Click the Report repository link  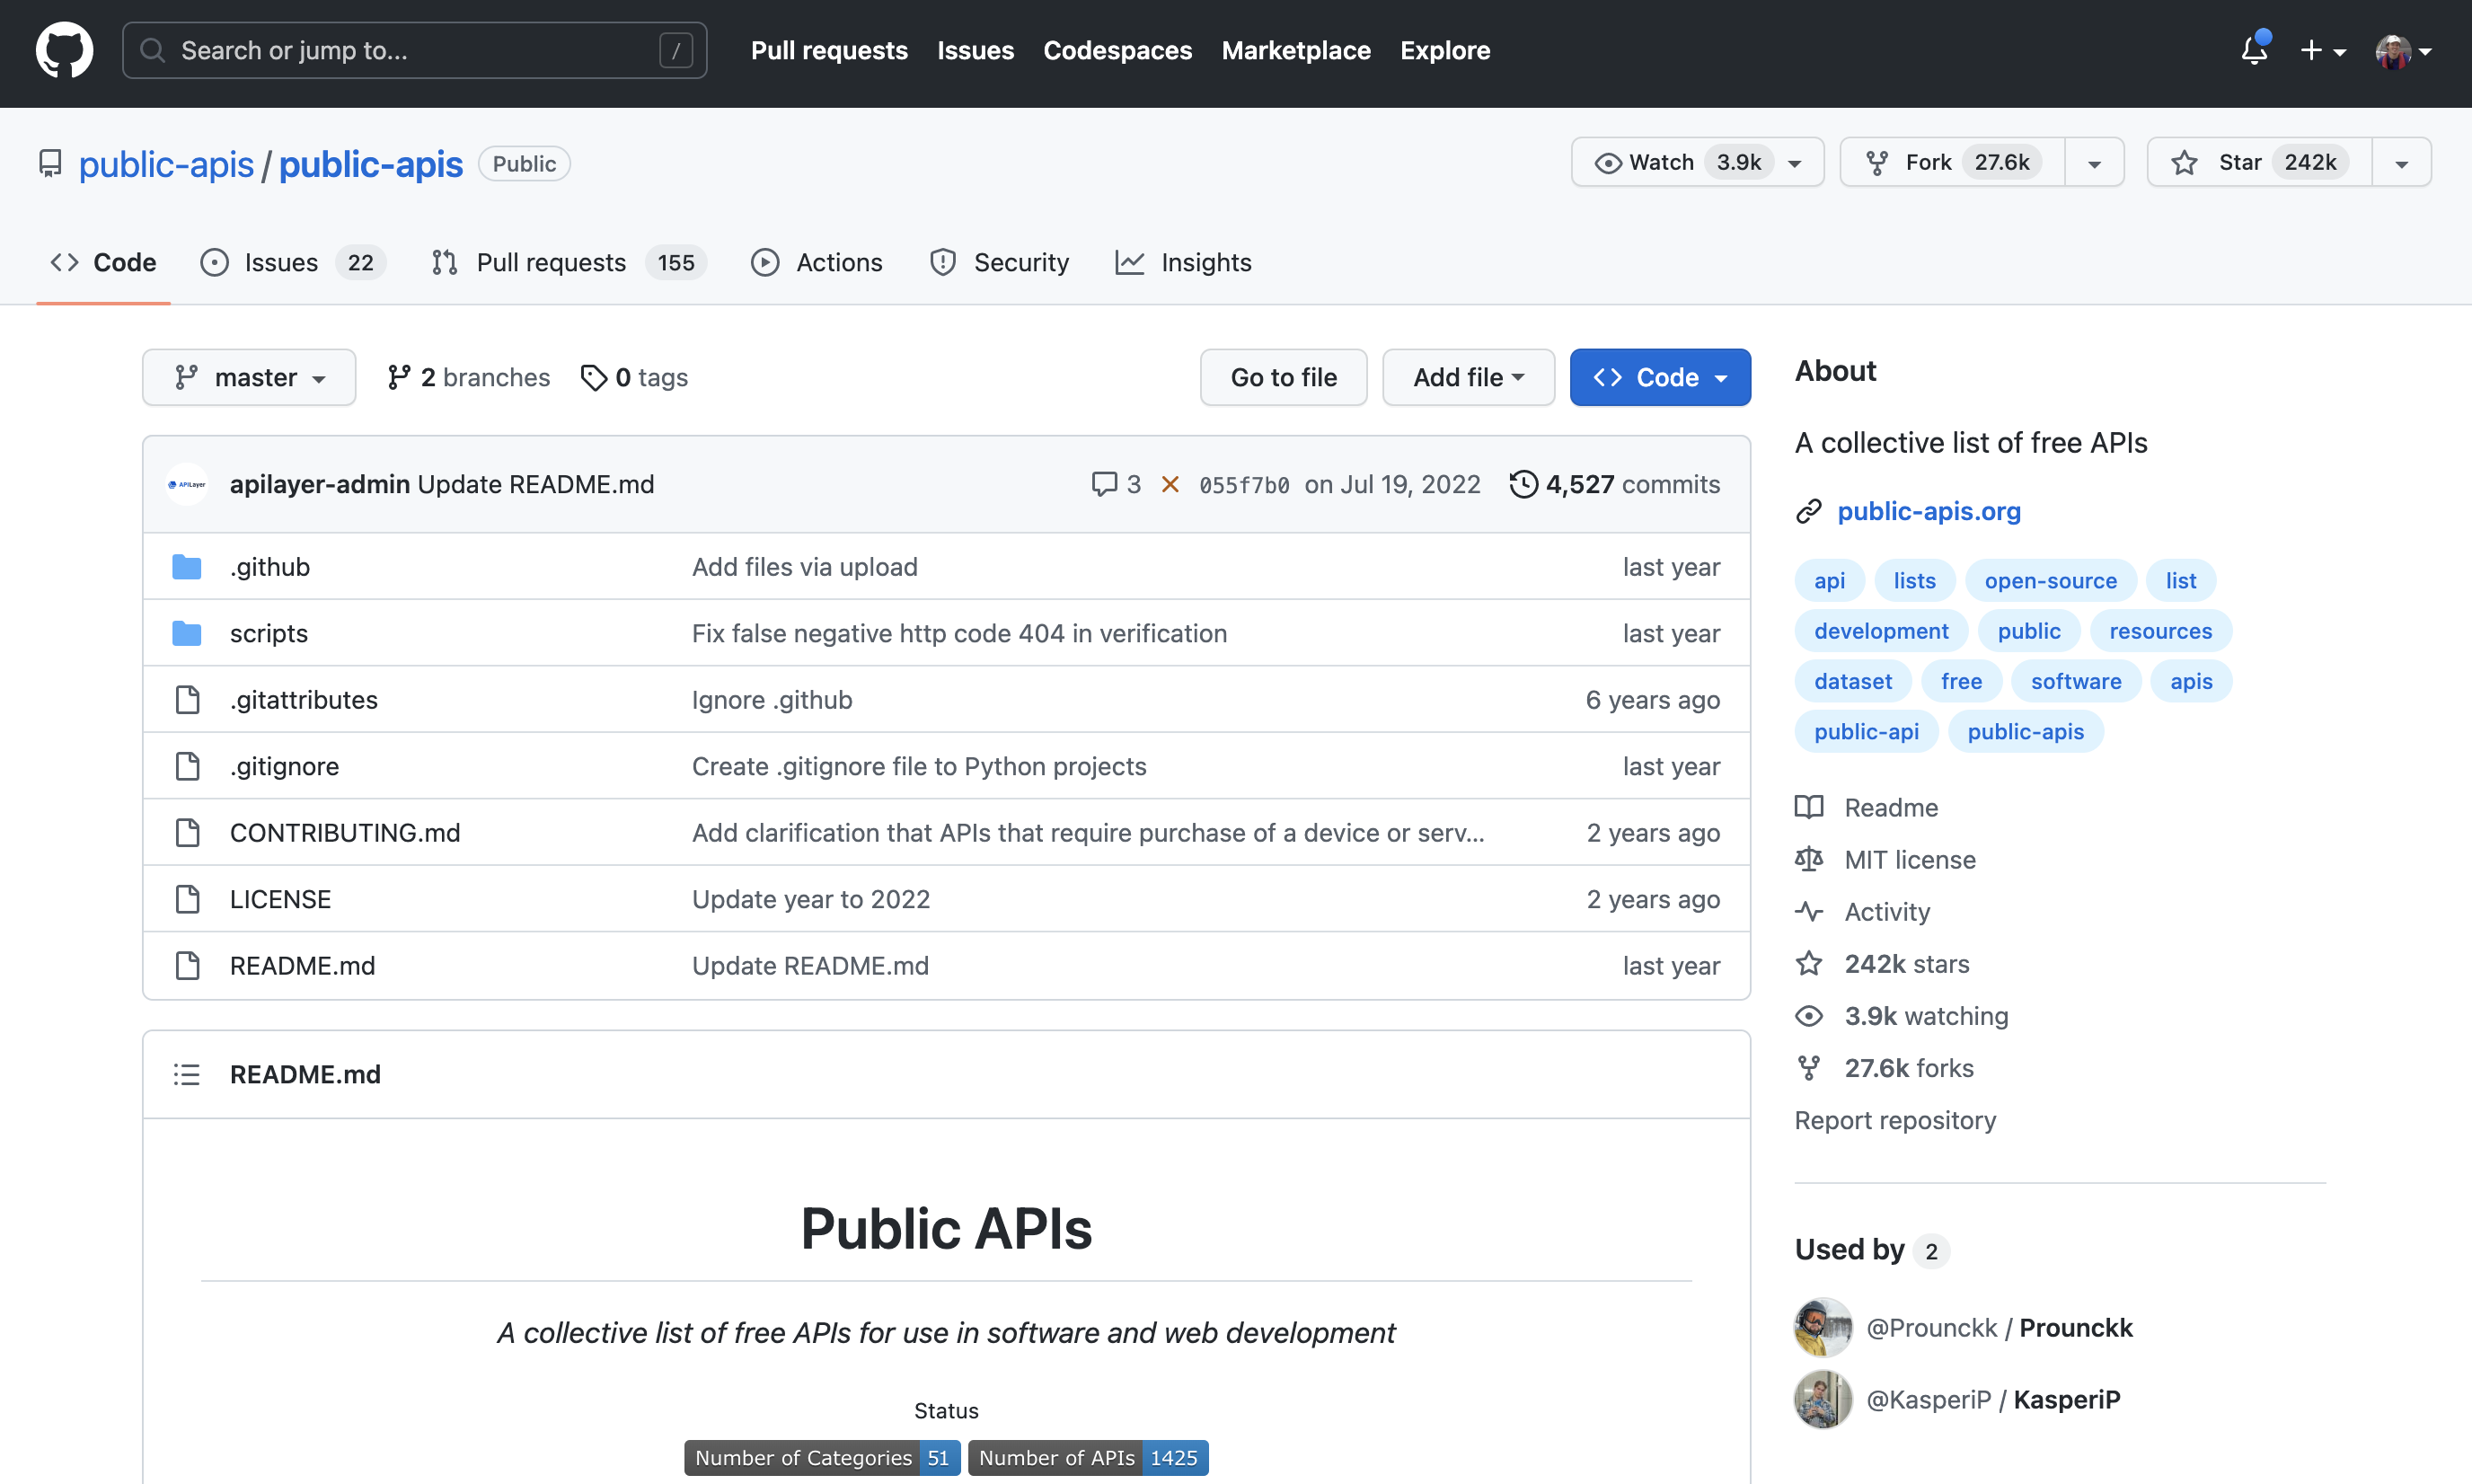[x=1895, y=1120]
